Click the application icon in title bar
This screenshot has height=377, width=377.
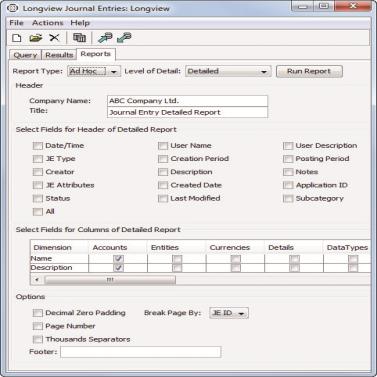[x=12, y=8]
